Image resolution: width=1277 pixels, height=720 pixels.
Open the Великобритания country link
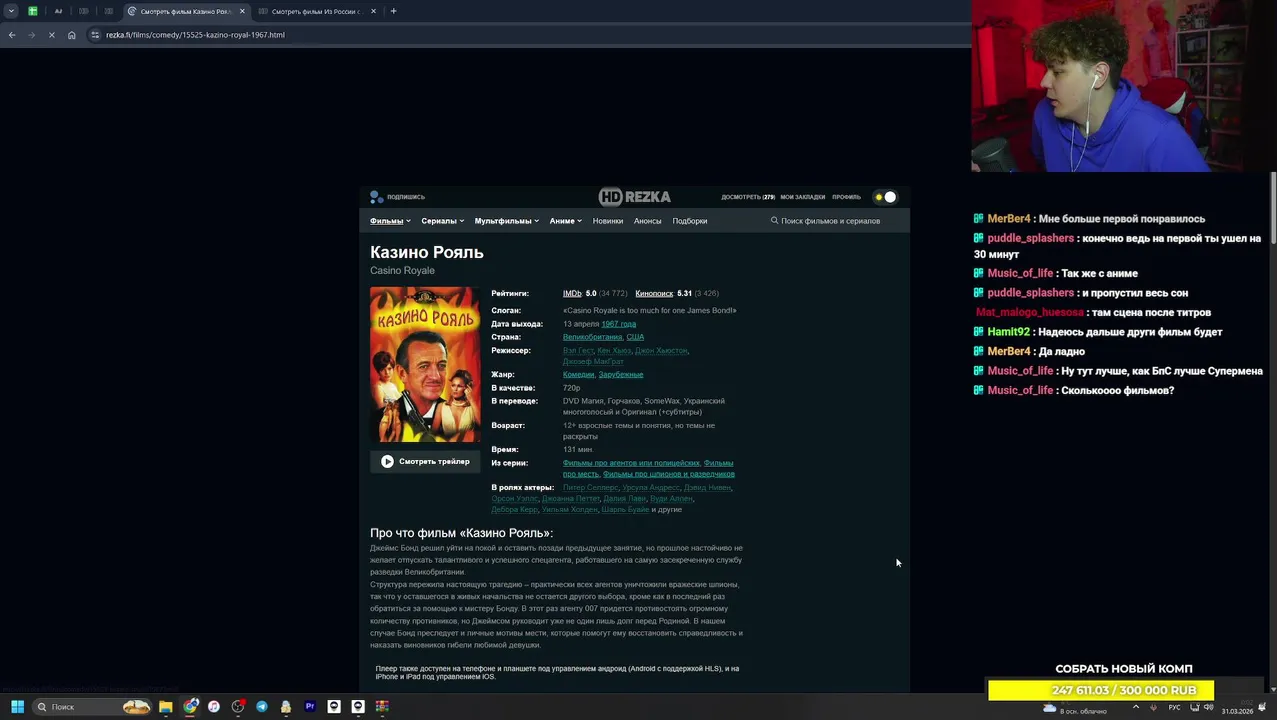point(592,337)
